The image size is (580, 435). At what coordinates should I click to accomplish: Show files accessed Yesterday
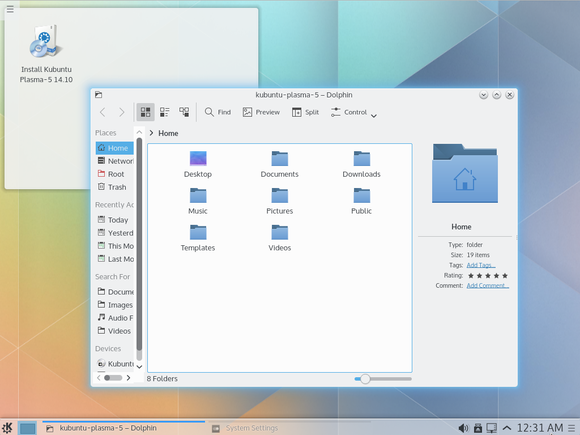point(115,233)
